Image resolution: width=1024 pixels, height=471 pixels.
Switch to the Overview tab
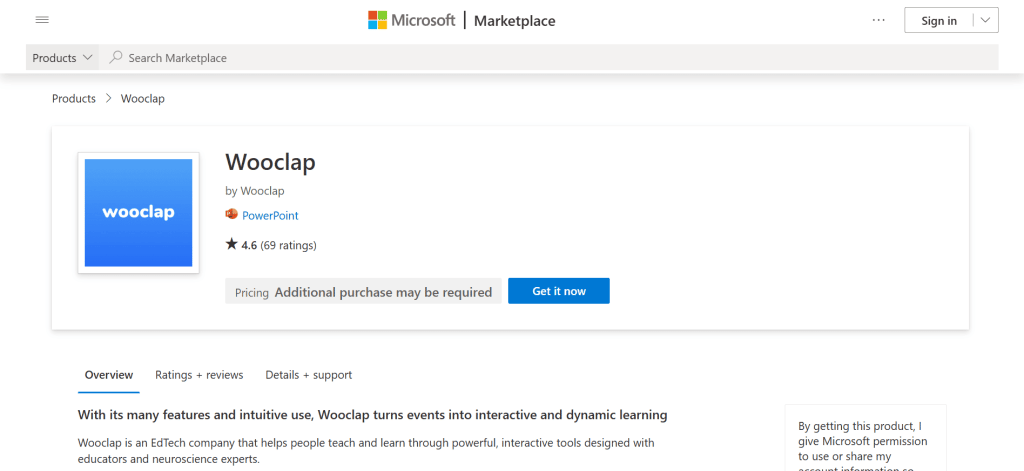click(109, 375)
